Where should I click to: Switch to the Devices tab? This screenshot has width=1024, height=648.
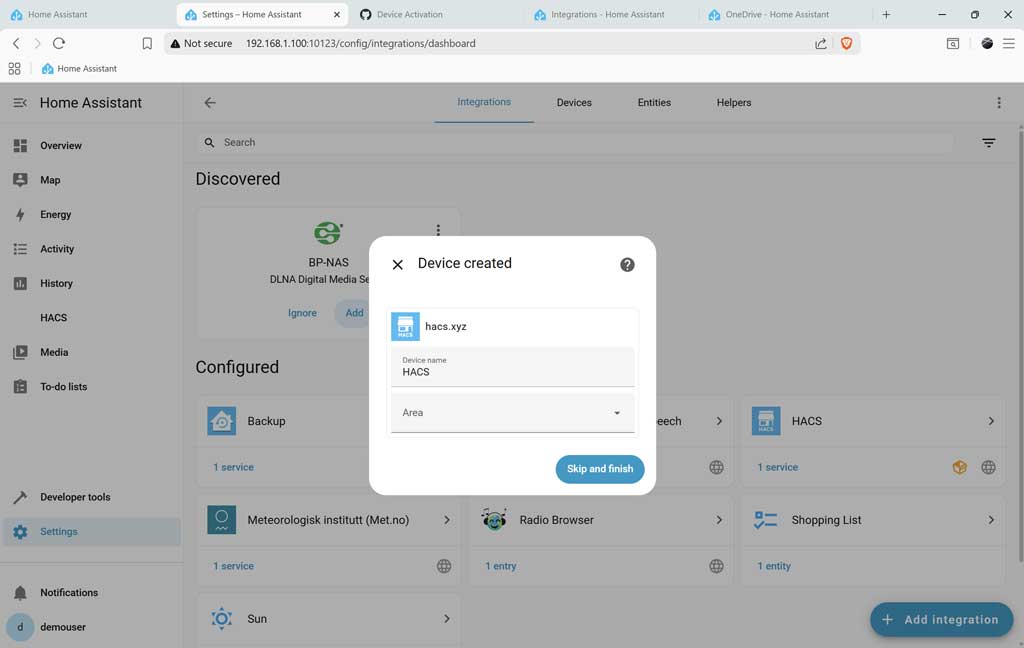pyautogui.click(x=574, y=103)
